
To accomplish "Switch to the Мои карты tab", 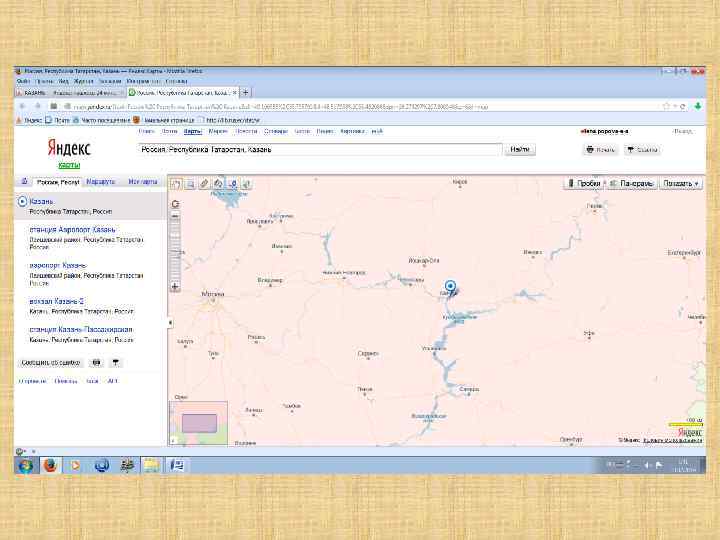I will pyautogui.click(x=143, y=182).
